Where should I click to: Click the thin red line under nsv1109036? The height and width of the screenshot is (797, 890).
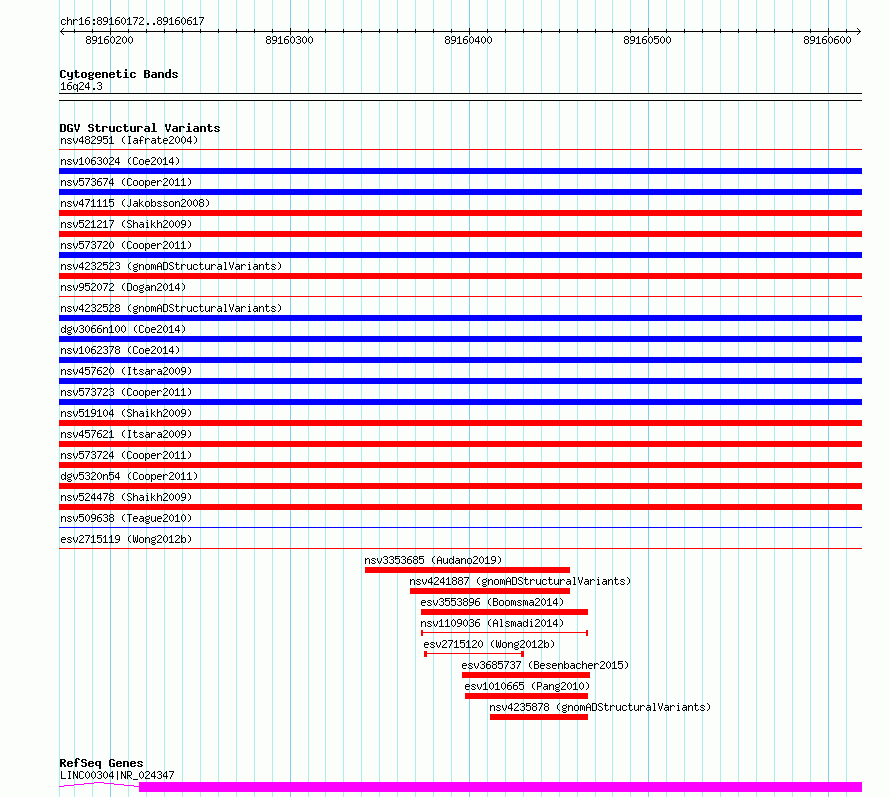504,633
